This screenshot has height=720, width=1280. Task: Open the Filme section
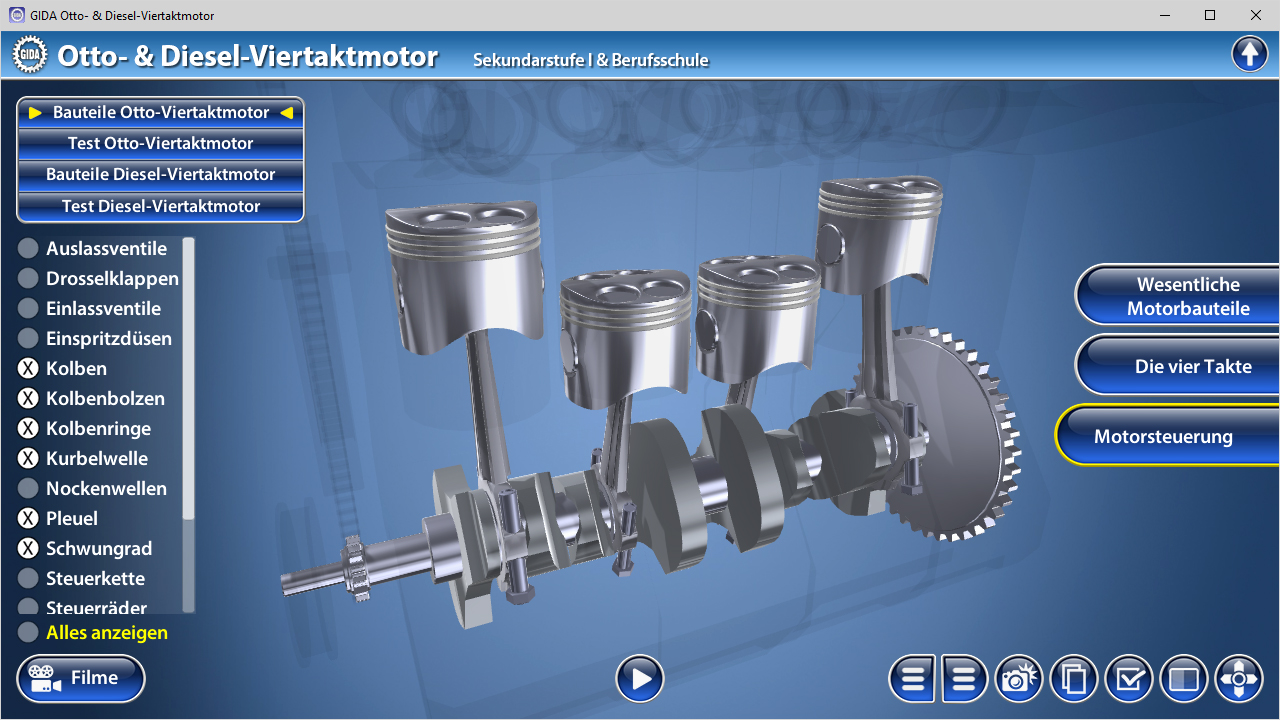coord(81,679)
